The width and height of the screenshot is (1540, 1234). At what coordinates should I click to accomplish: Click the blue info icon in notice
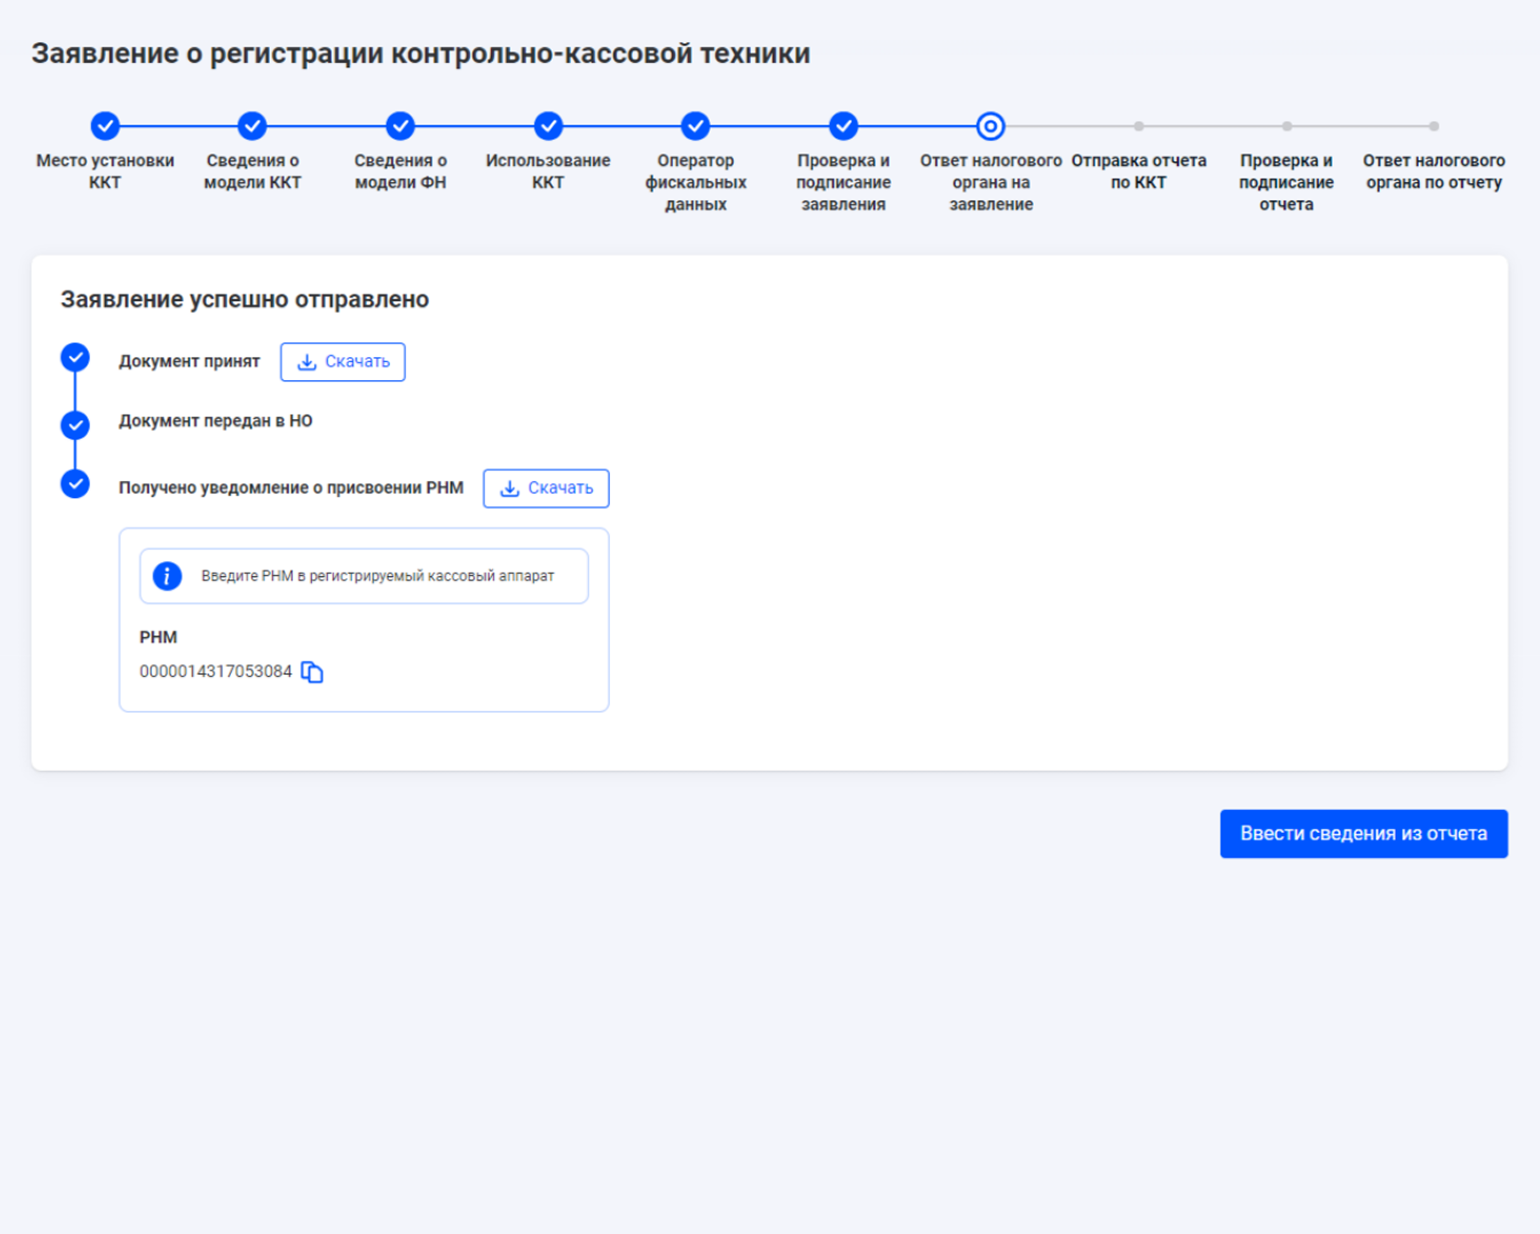point(167,576)
